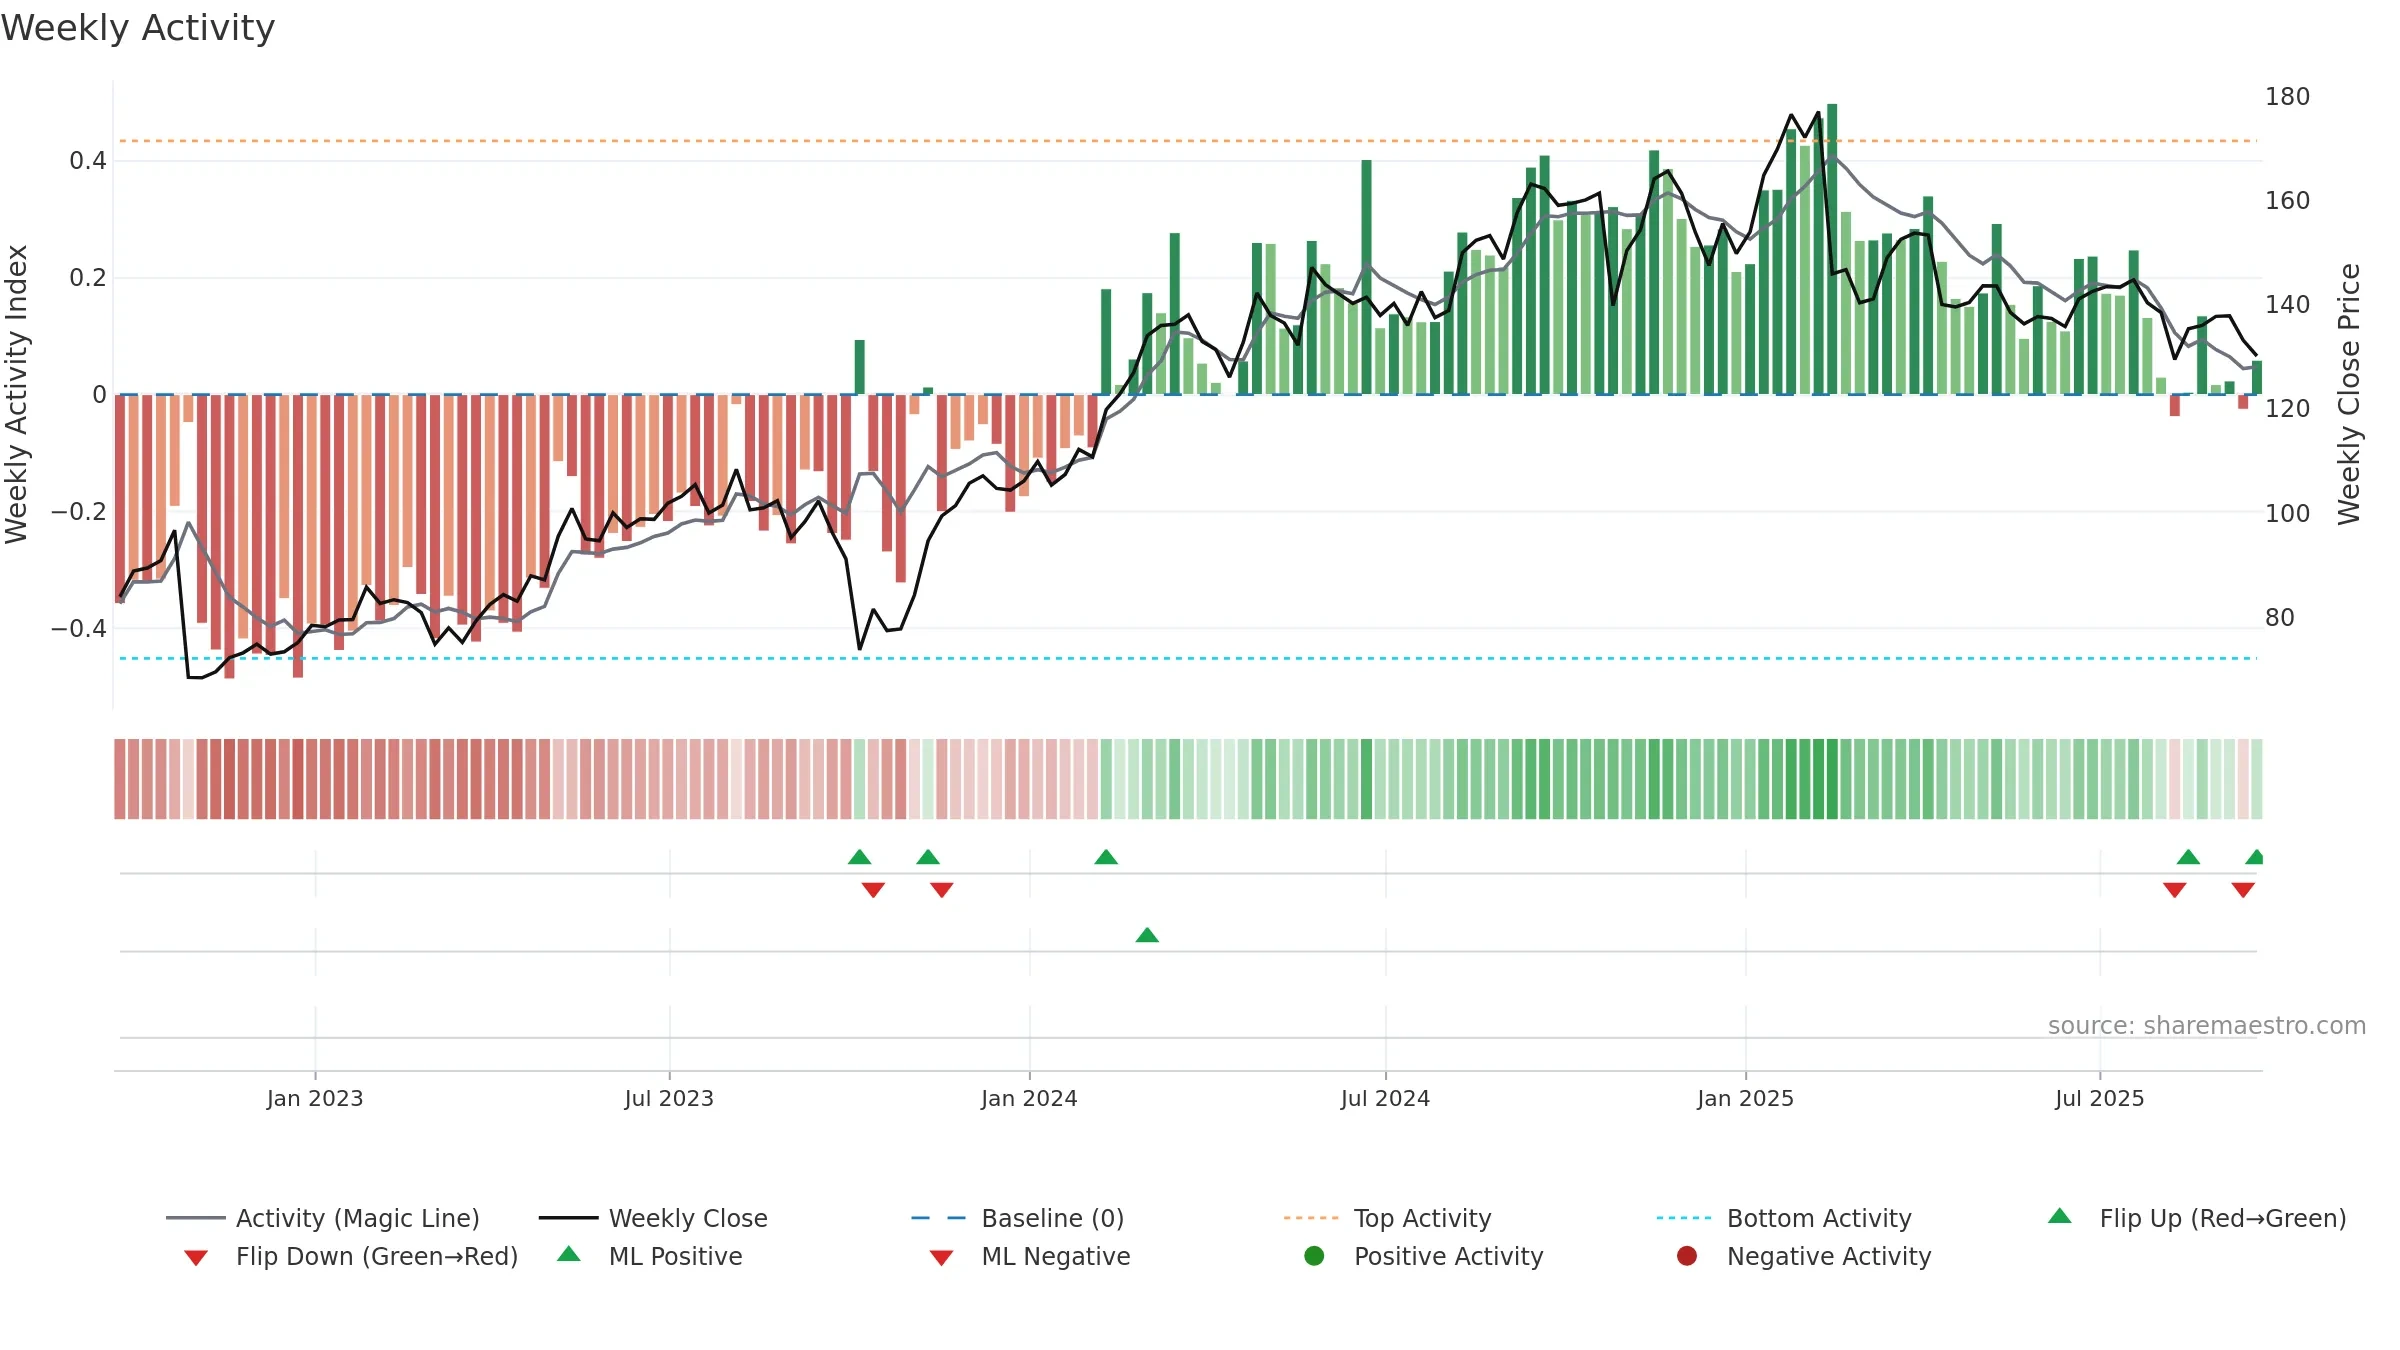The image size is (2400, 1350).
Task: Click the 180 price axis label
Action: pos(2287,97)
